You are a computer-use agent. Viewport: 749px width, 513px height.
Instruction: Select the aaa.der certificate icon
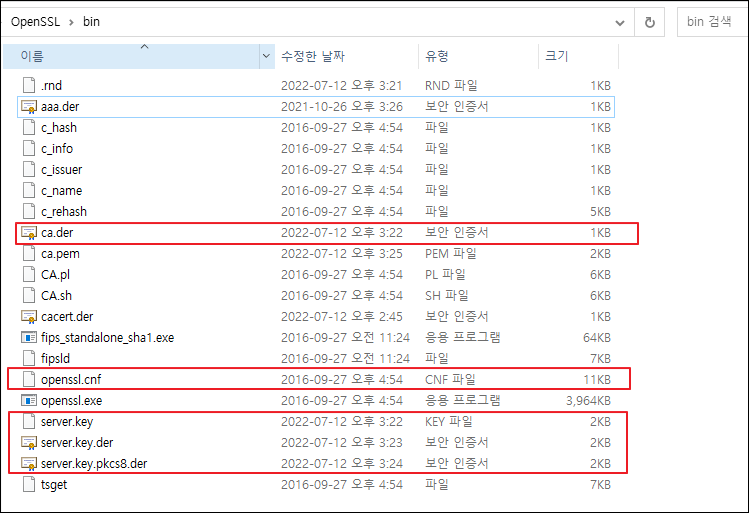click(x=29, y=107)
